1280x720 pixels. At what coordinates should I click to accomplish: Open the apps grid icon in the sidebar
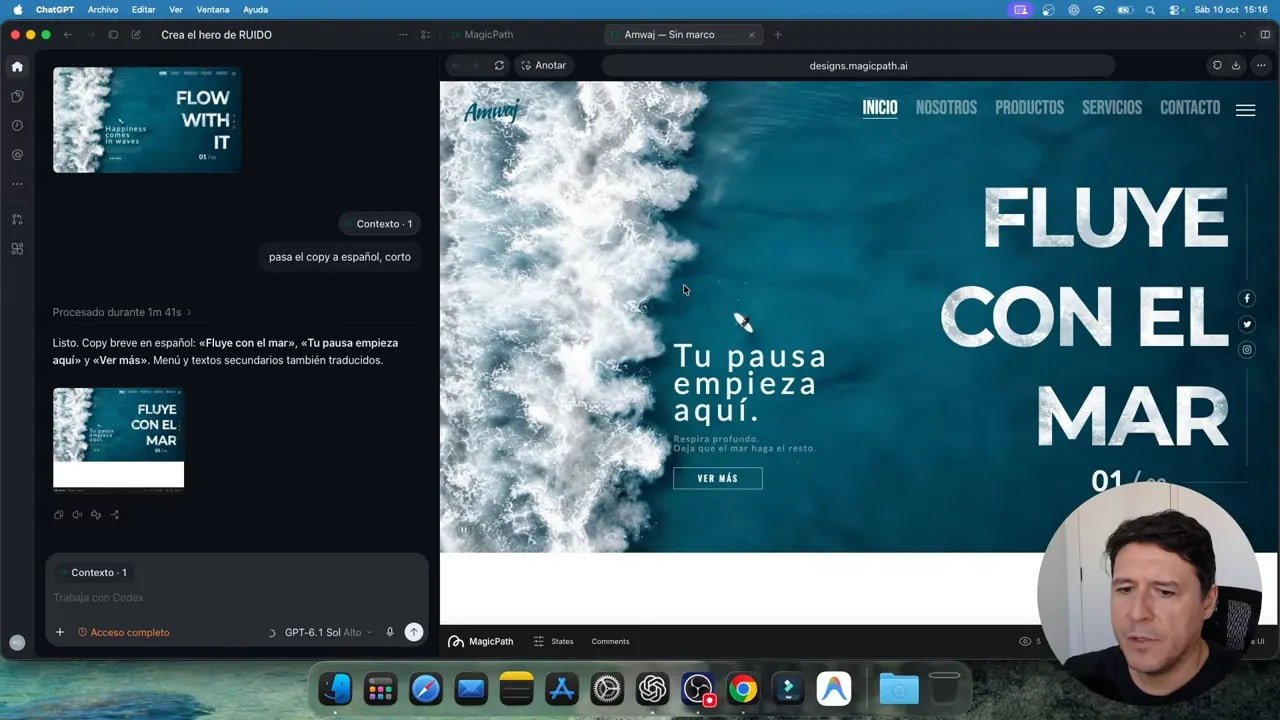(17, 248)
